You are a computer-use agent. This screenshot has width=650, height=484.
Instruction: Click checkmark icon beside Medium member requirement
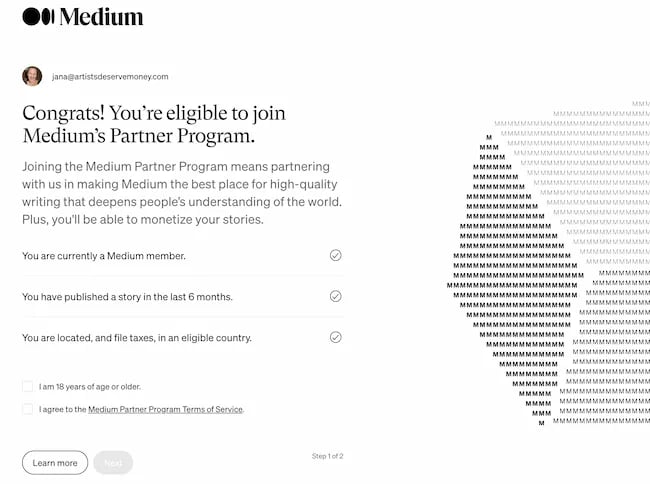point(335,255)
